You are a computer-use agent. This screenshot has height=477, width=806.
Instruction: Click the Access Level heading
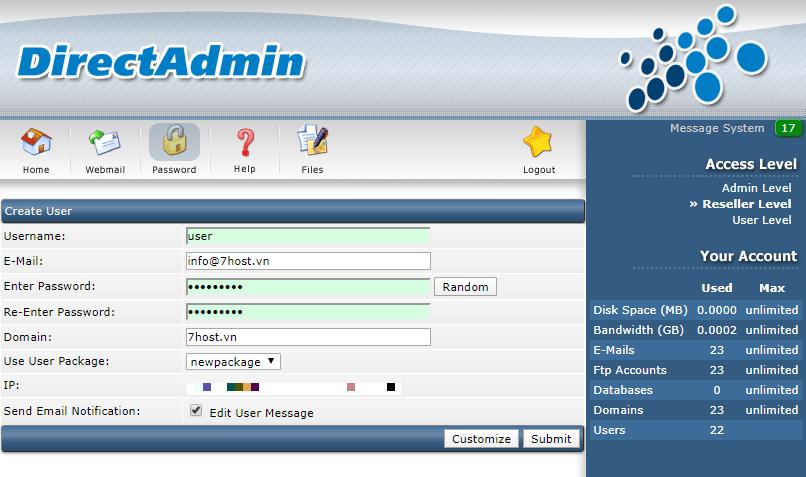pyautogui.click(x=751, y=164)
